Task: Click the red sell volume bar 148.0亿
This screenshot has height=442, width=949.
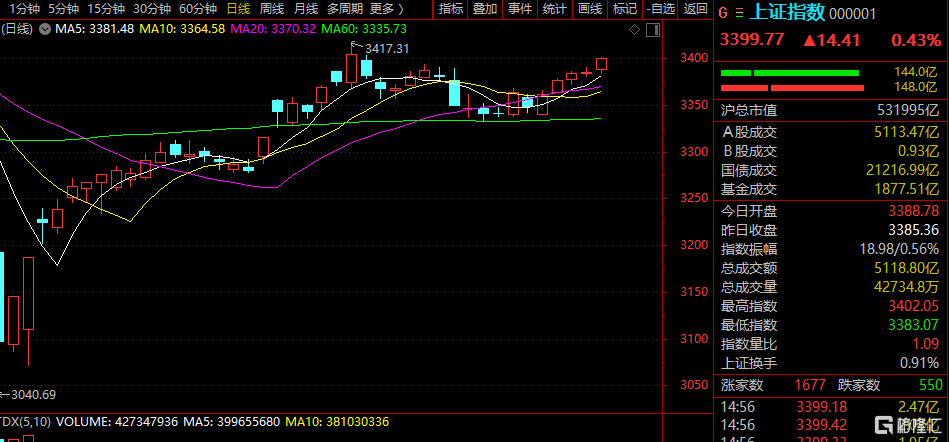Action: coord(792,88)
